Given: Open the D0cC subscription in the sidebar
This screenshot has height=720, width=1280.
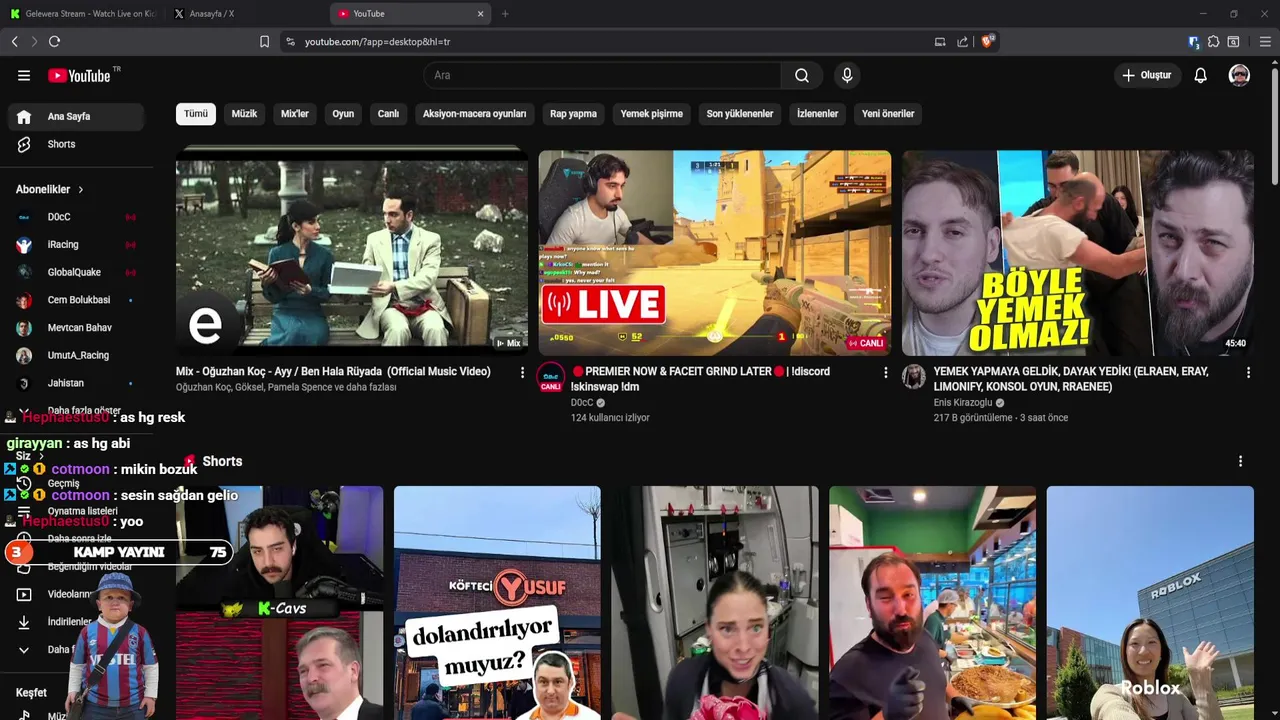Looking at the screenshot, I should (76, 217).
